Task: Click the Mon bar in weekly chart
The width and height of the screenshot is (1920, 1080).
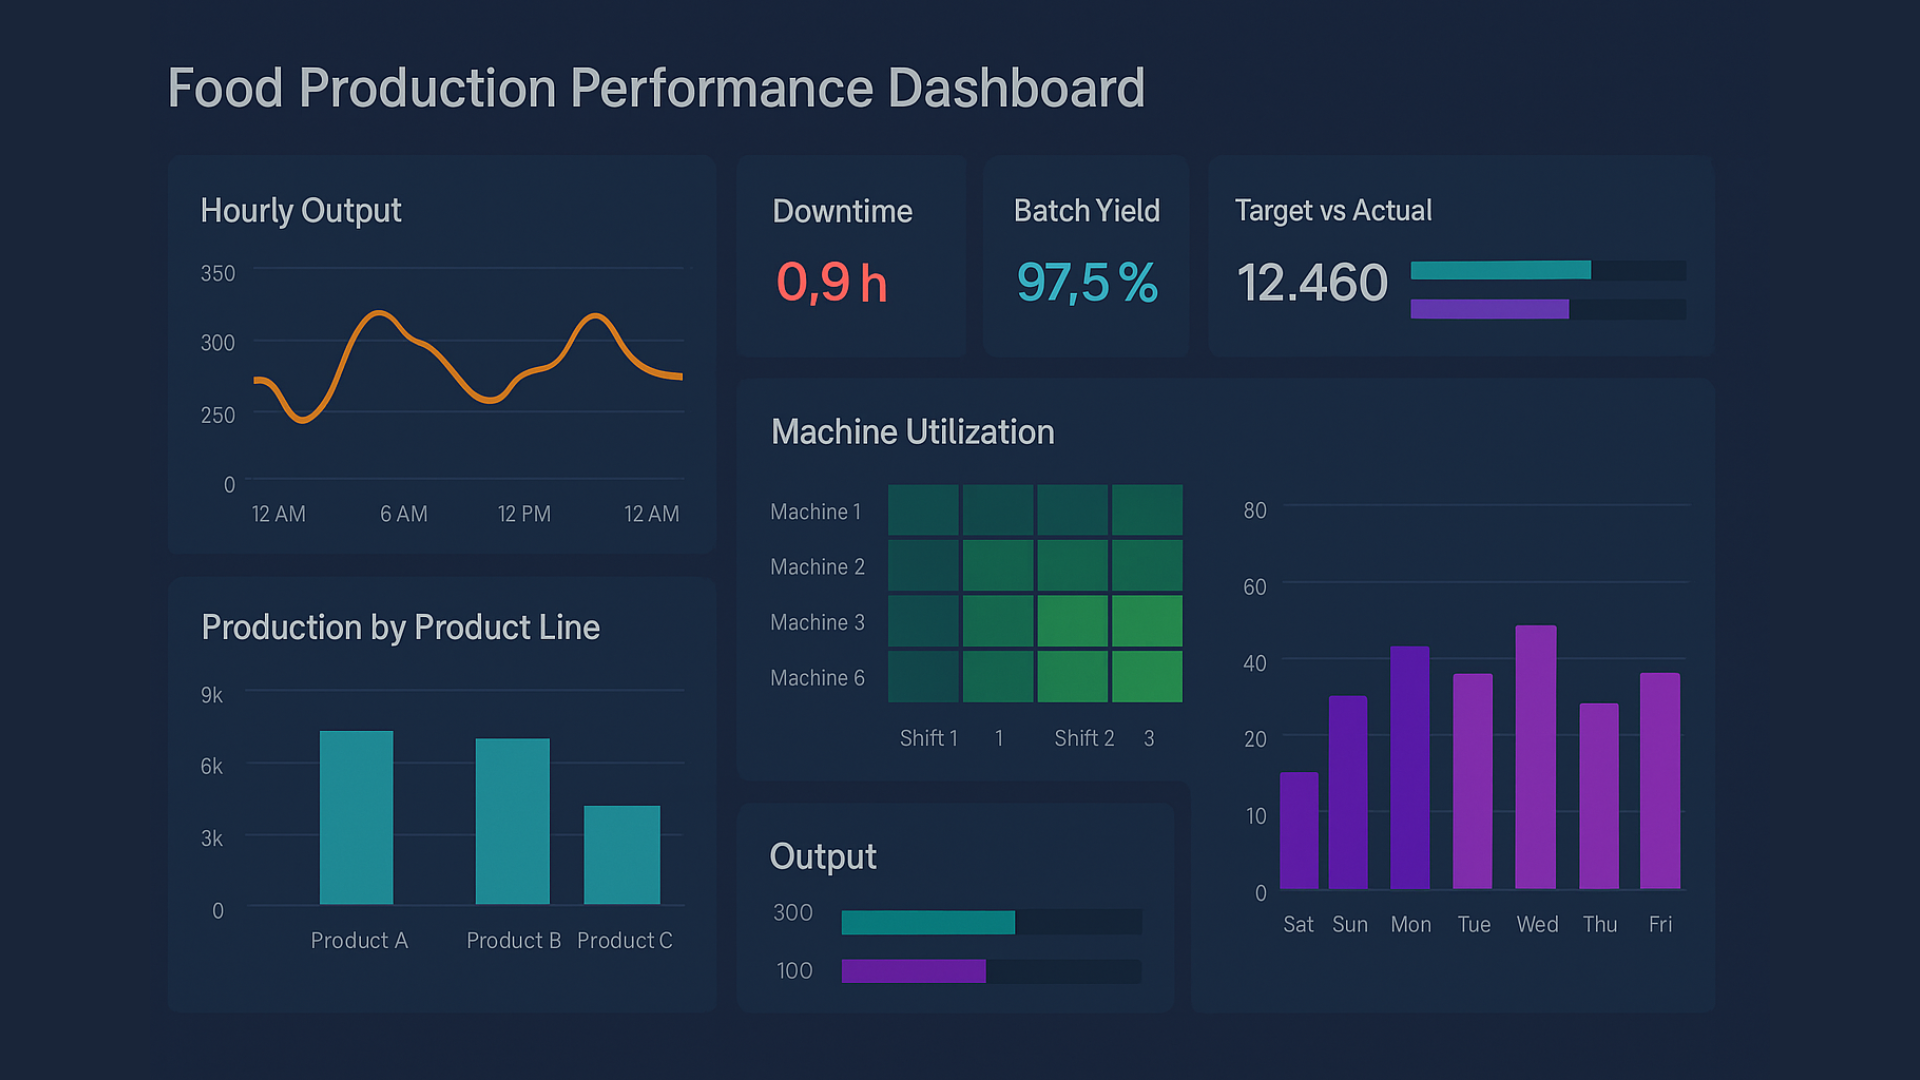Action: click(1410, 767)
